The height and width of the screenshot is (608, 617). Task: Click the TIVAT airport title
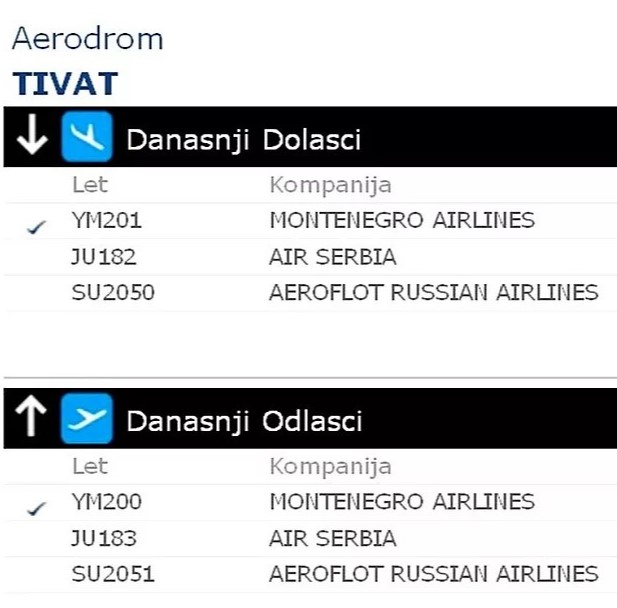[x=65, y=84]
